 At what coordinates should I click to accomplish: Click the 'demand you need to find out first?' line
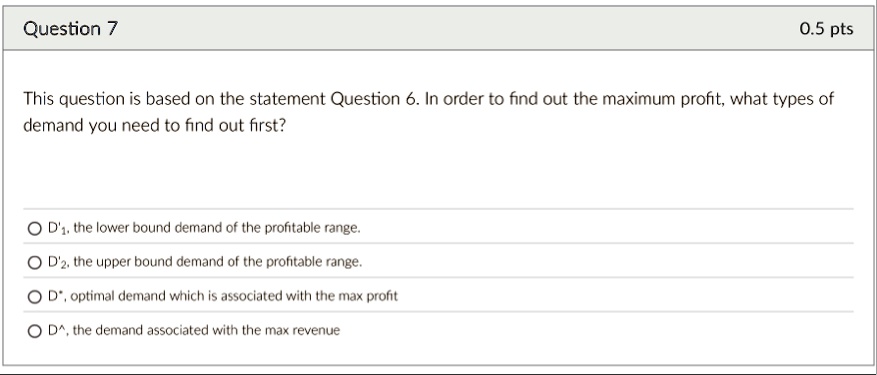click(154, 125)
